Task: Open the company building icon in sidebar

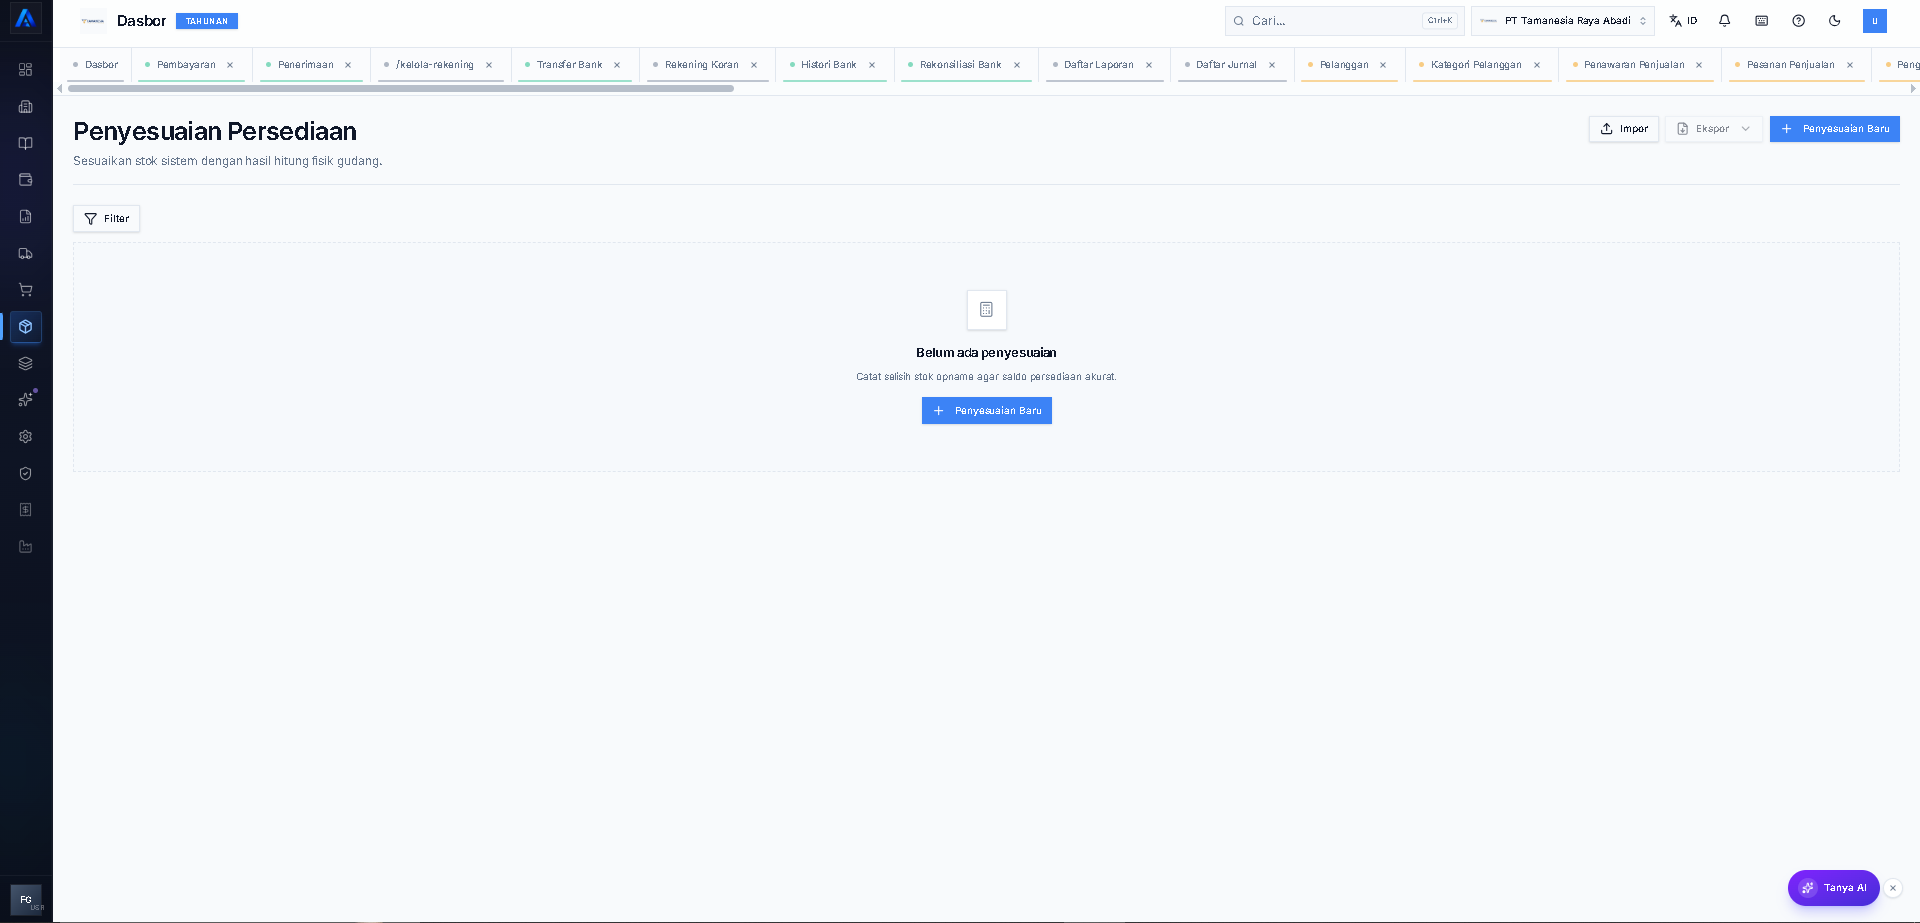Action: (x=26, y=107)
